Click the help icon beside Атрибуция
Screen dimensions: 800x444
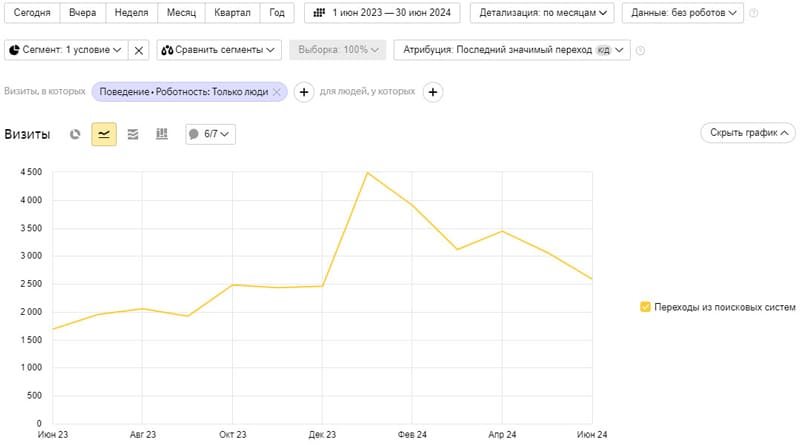point(640,50)
